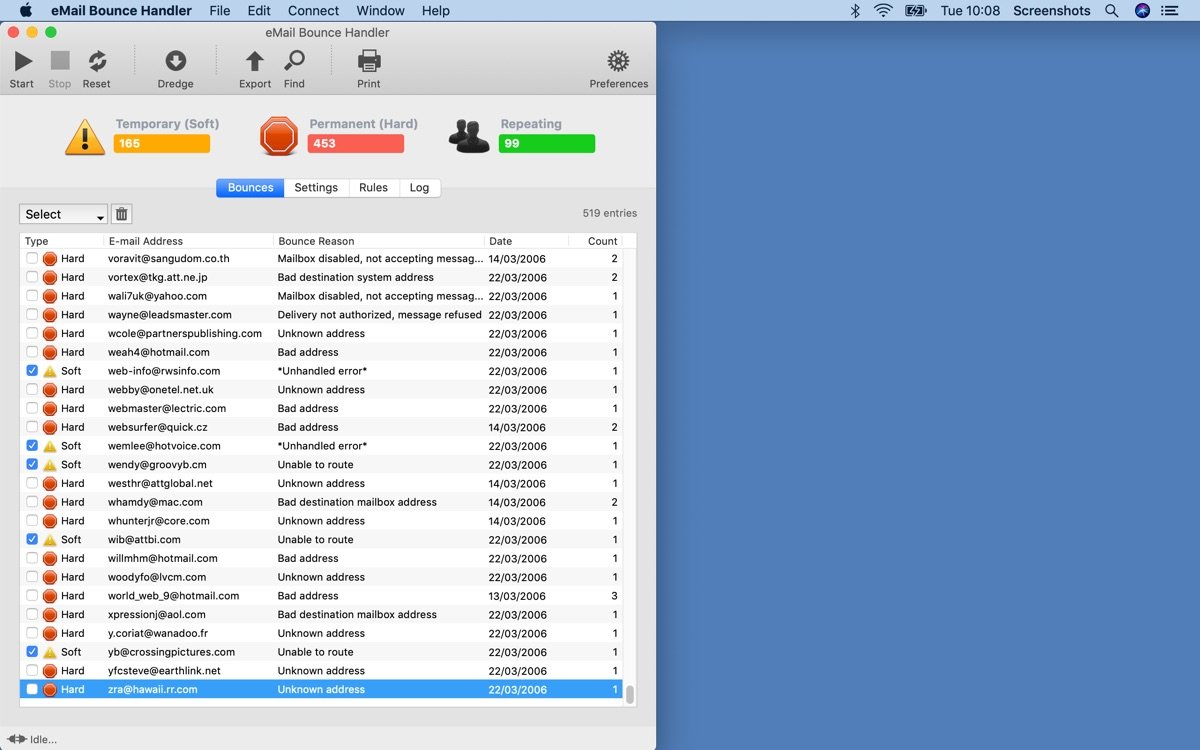The height and width of the screenshot is (750, 1200).
Task: Click the Repeating count badge
Action: click(547, 144)
